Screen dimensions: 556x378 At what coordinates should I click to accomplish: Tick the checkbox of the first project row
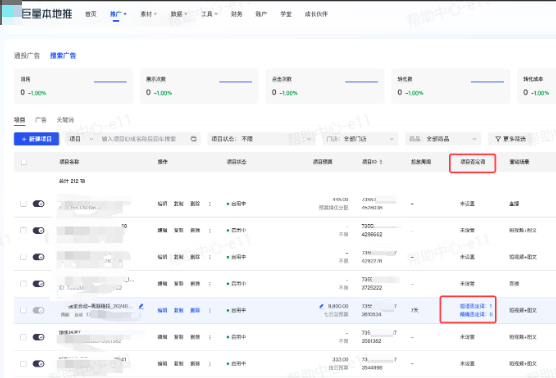point(23,204)
